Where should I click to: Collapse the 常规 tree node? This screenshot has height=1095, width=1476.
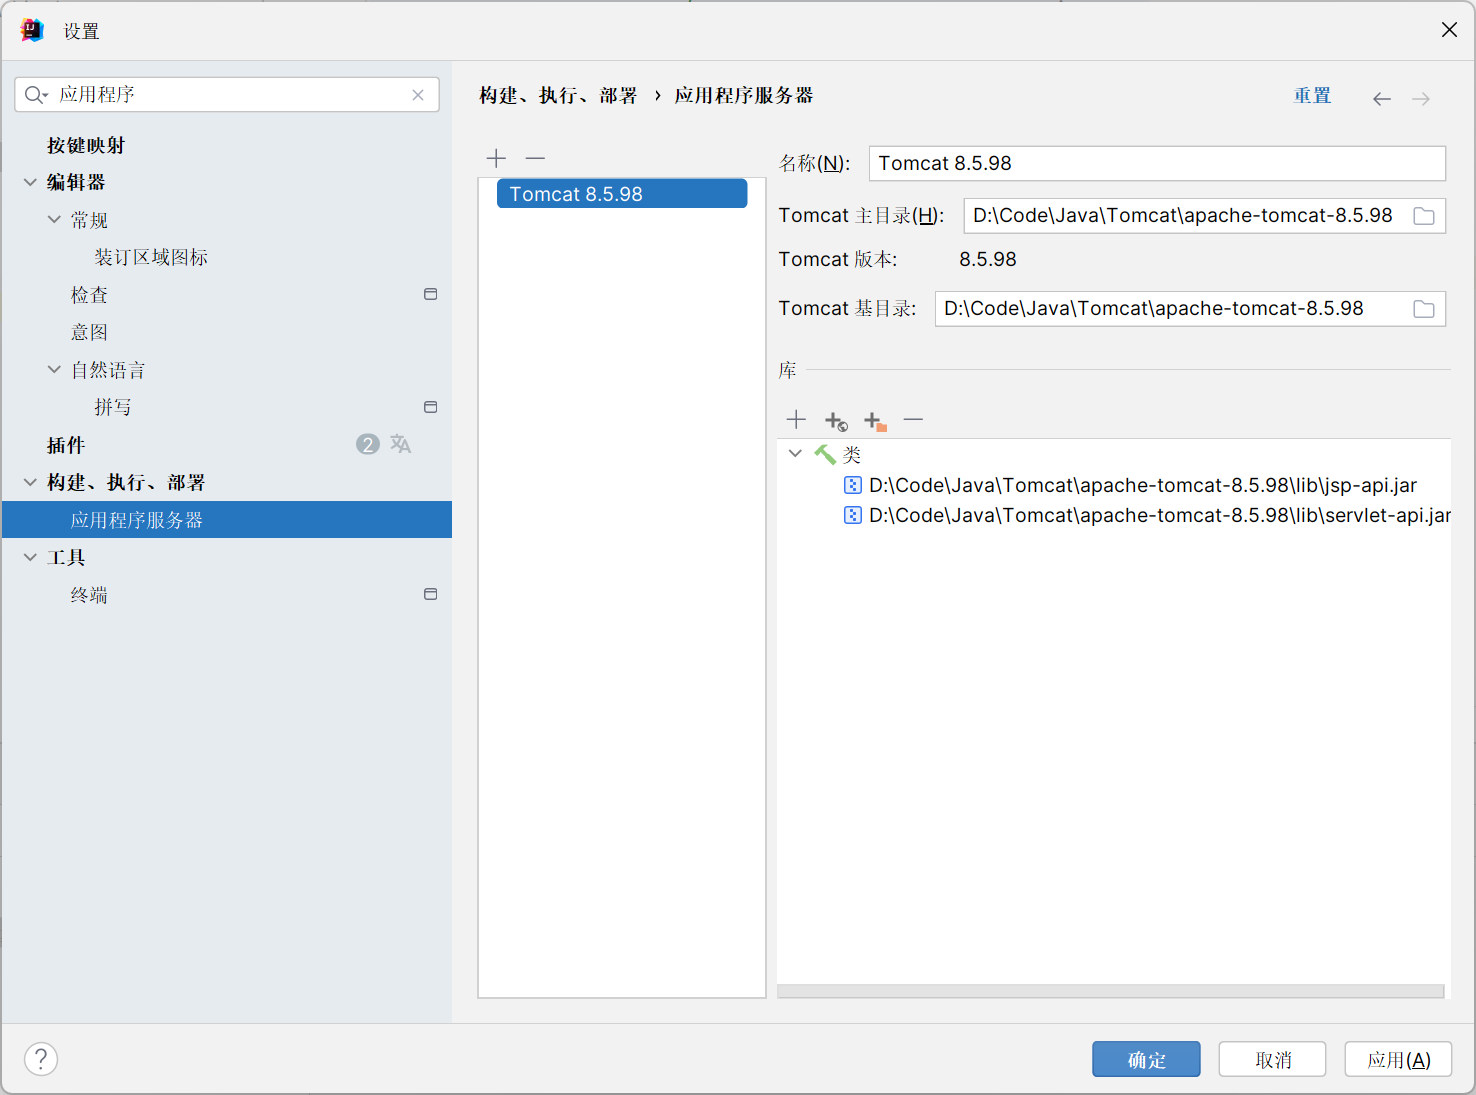click(54, 219)
